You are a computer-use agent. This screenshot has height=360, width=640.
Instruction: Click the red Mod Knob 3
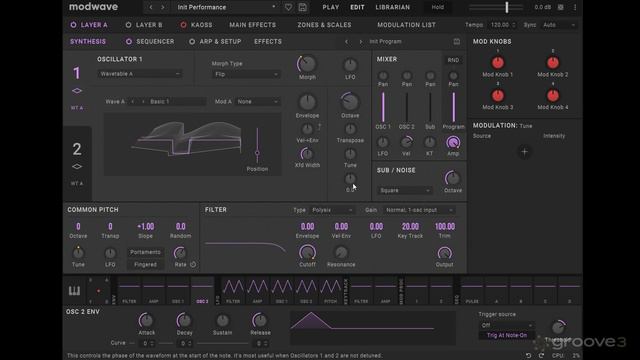coord(498,96)
